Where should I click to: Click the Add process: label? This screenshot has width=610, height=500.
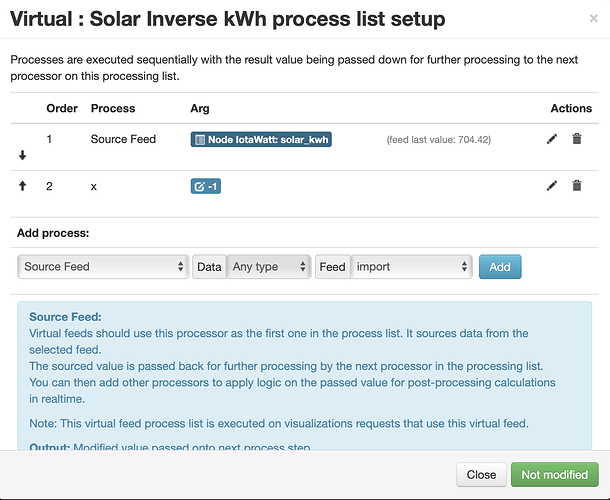click(53, 233)
